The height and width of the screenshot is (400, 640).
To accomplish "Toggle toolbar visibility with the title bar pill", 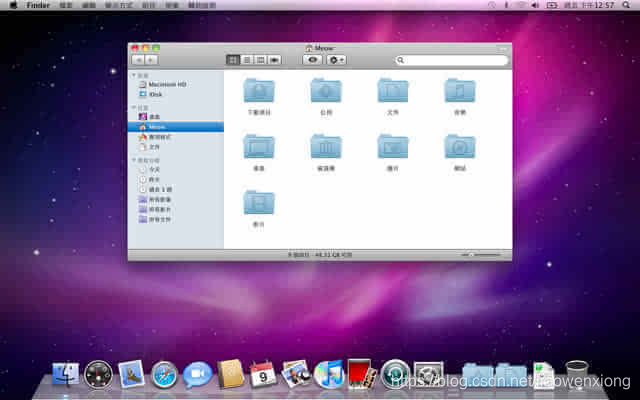I will 503,49.
